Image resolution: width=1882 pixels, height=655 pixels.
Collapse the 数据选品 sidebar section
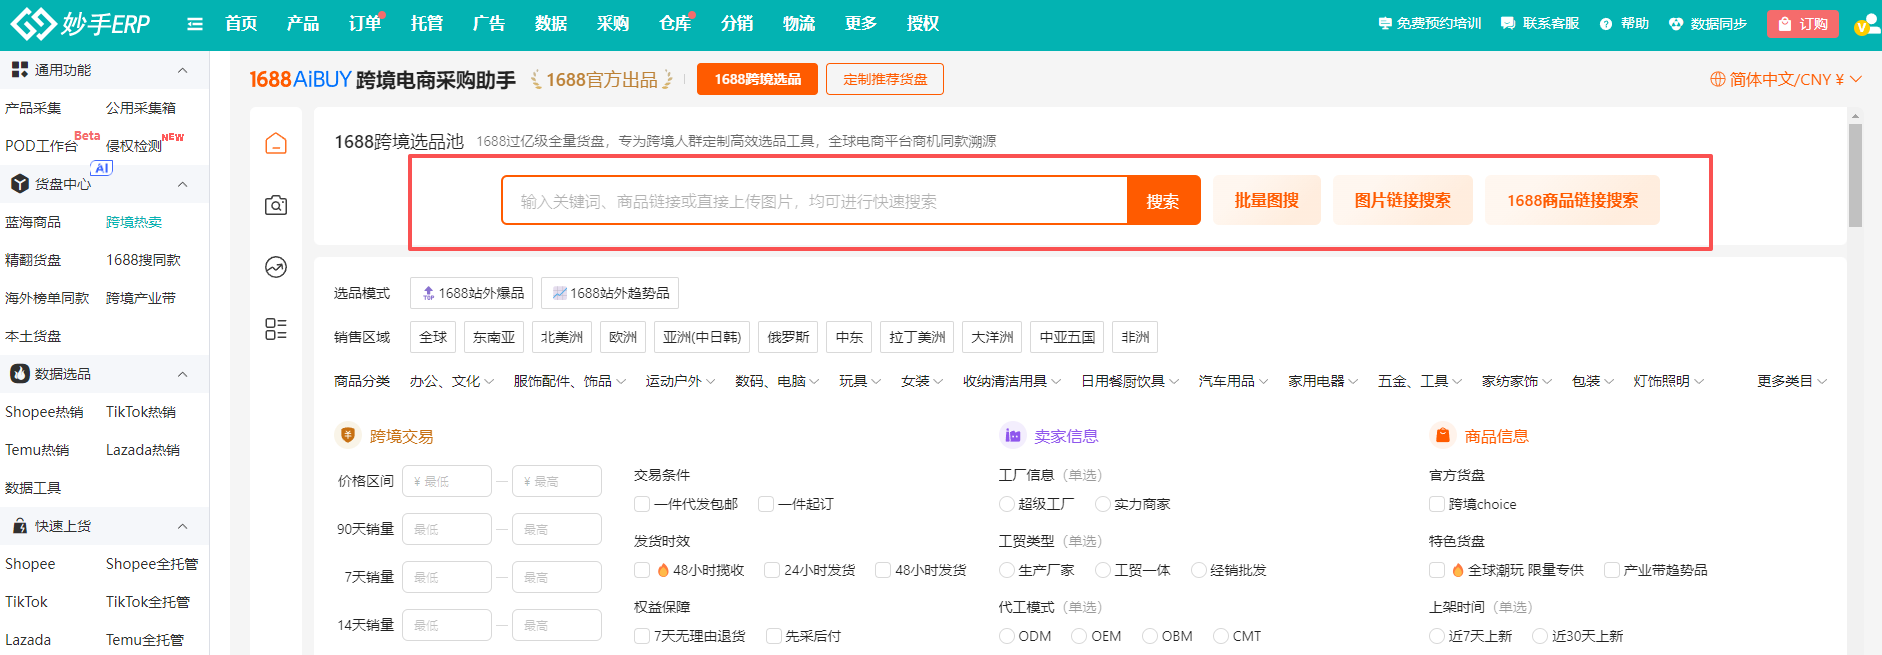[182, 374]
